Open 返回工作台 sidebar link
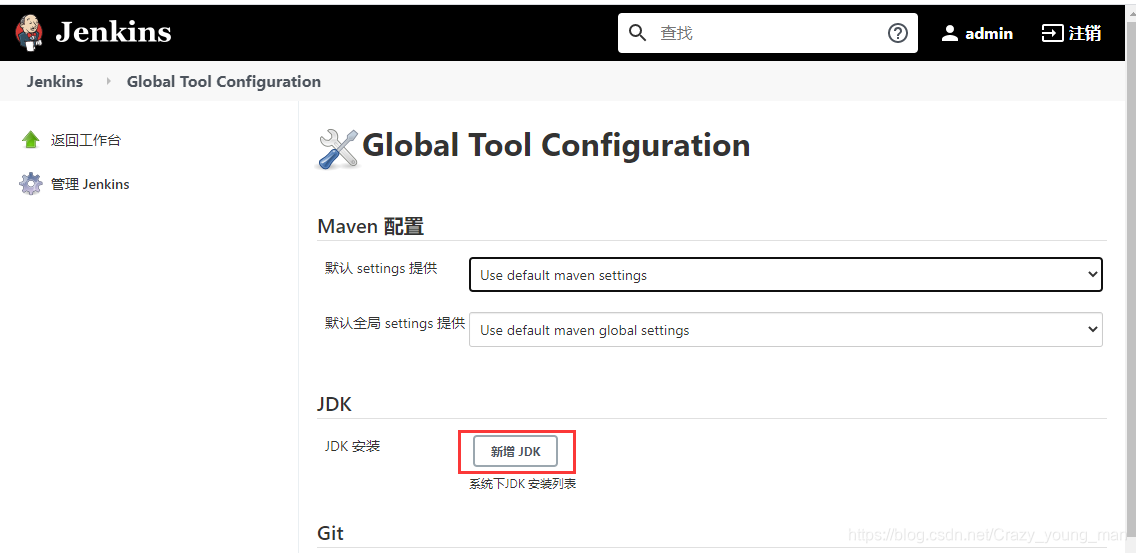 click(x=85, y=141)
